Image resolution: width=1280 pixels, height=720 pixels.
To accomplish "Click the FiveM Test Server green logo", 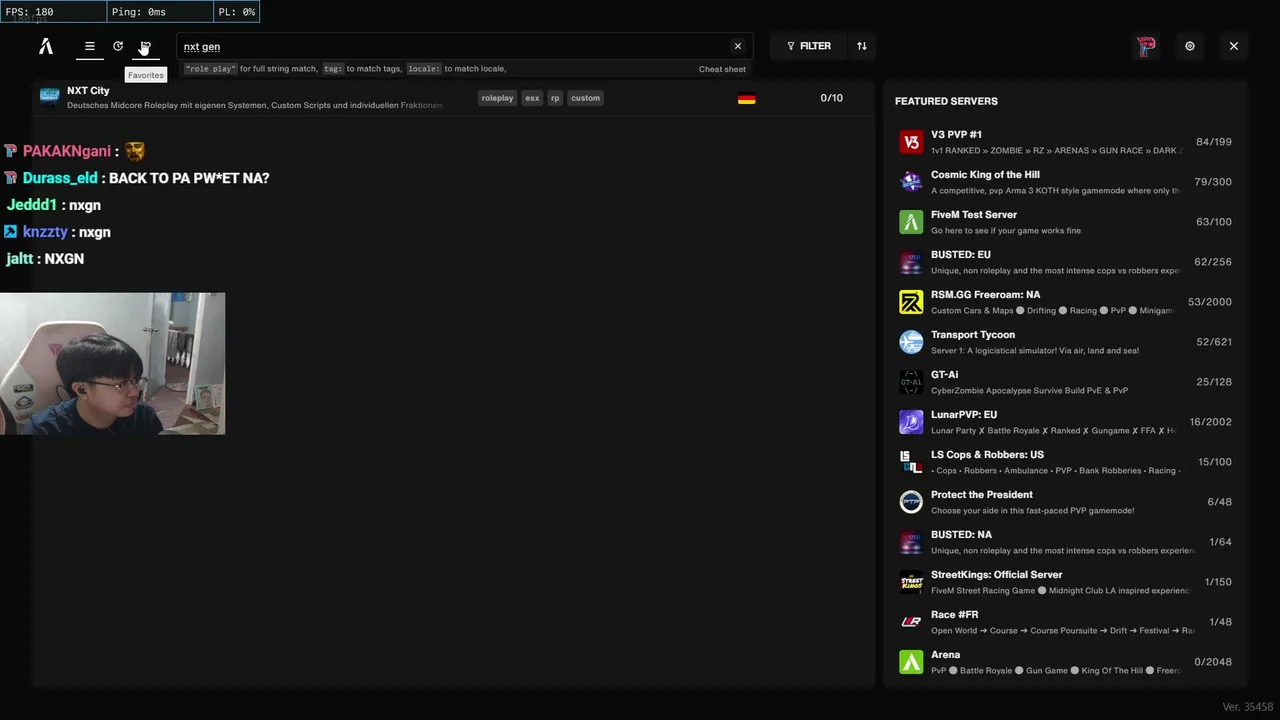I will pos(911,222).
